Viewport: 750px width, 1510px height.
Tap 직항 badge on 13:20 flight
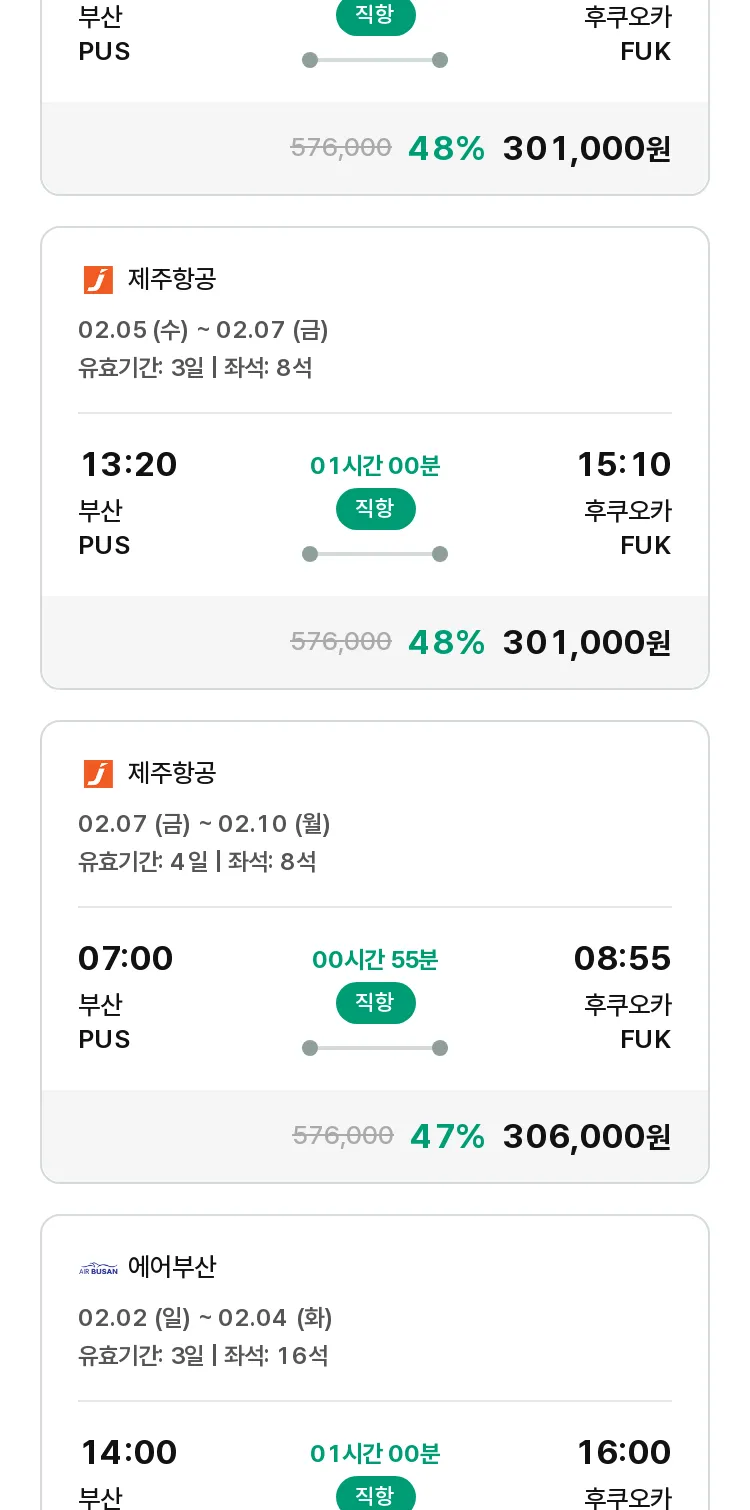tap(375, 509)
